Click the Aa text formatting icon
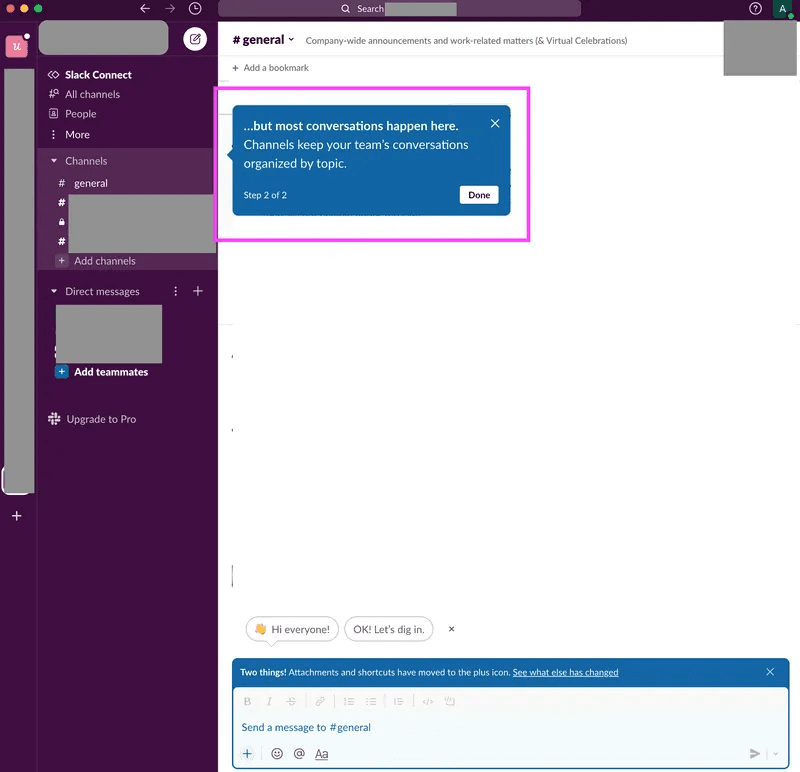The height and width of the screenshot is (772, 800). click(x=321, y=753)
